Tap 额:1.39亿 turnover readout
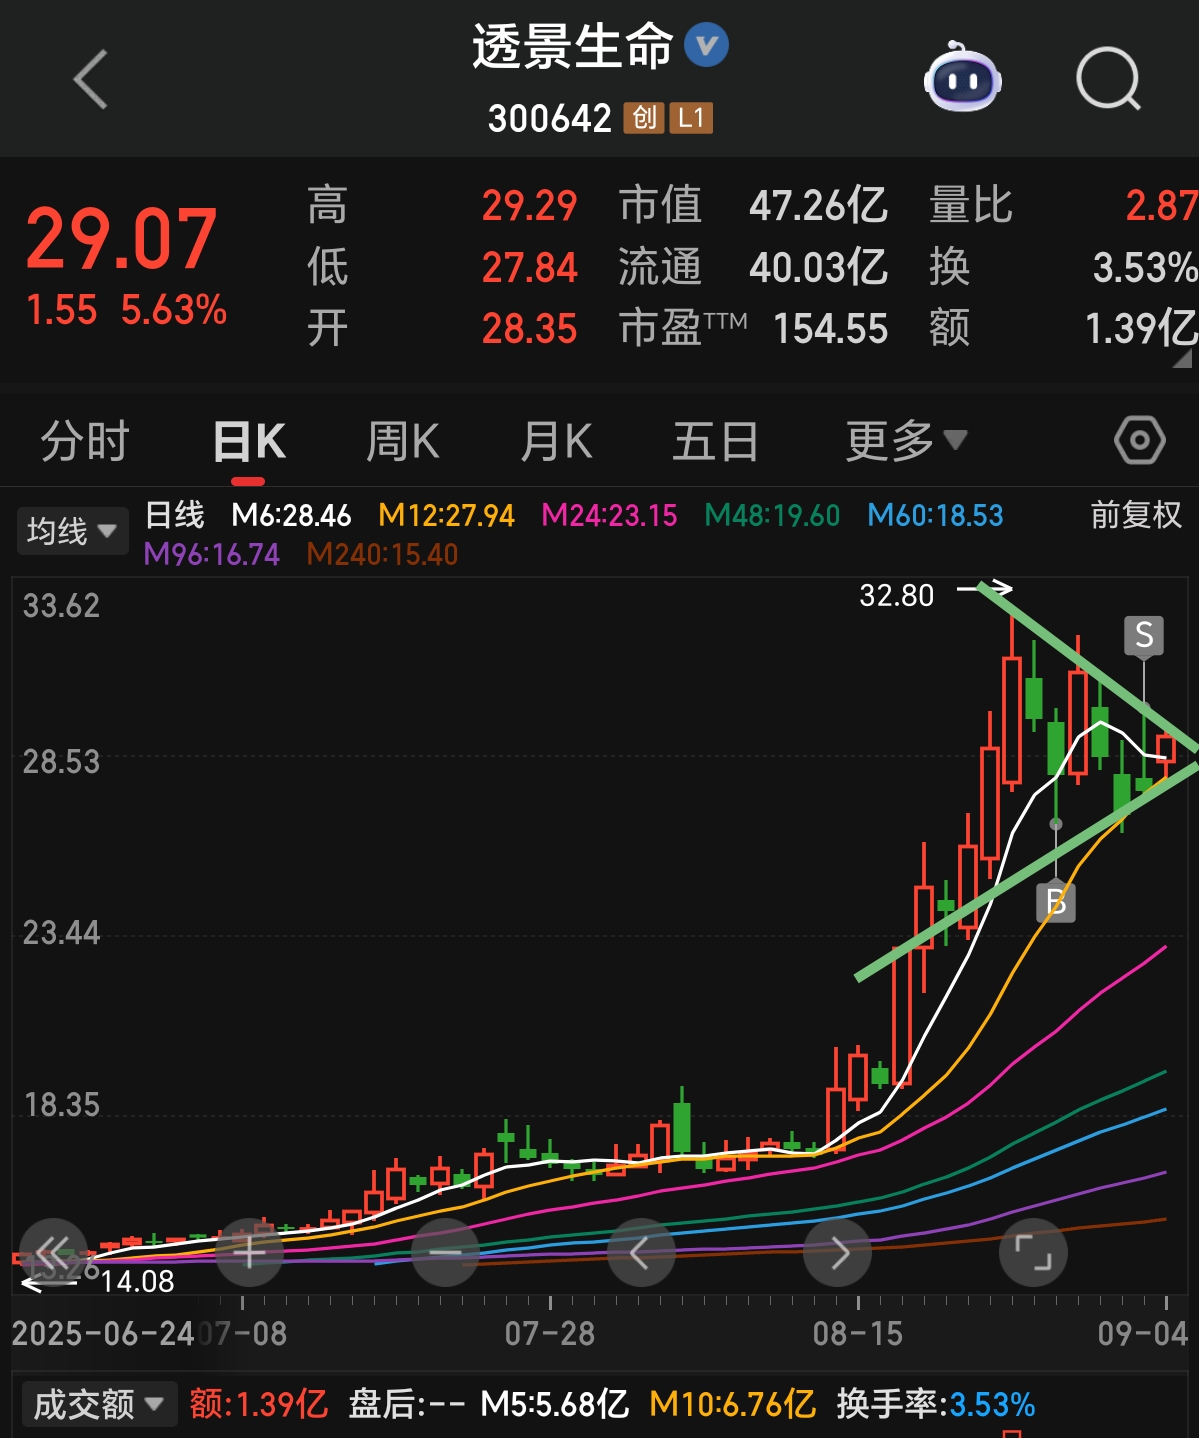This screenshot has height=1438, width=1199. click(x=259, y=1404)
